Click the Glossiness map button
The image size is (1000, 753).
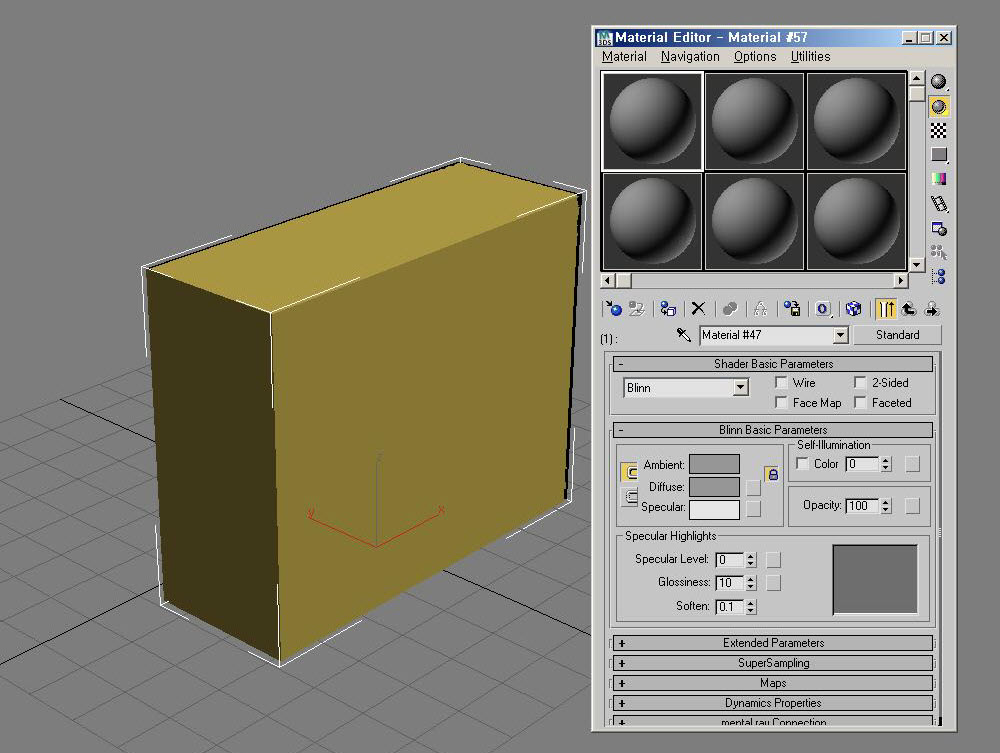(x=773, y=583)
